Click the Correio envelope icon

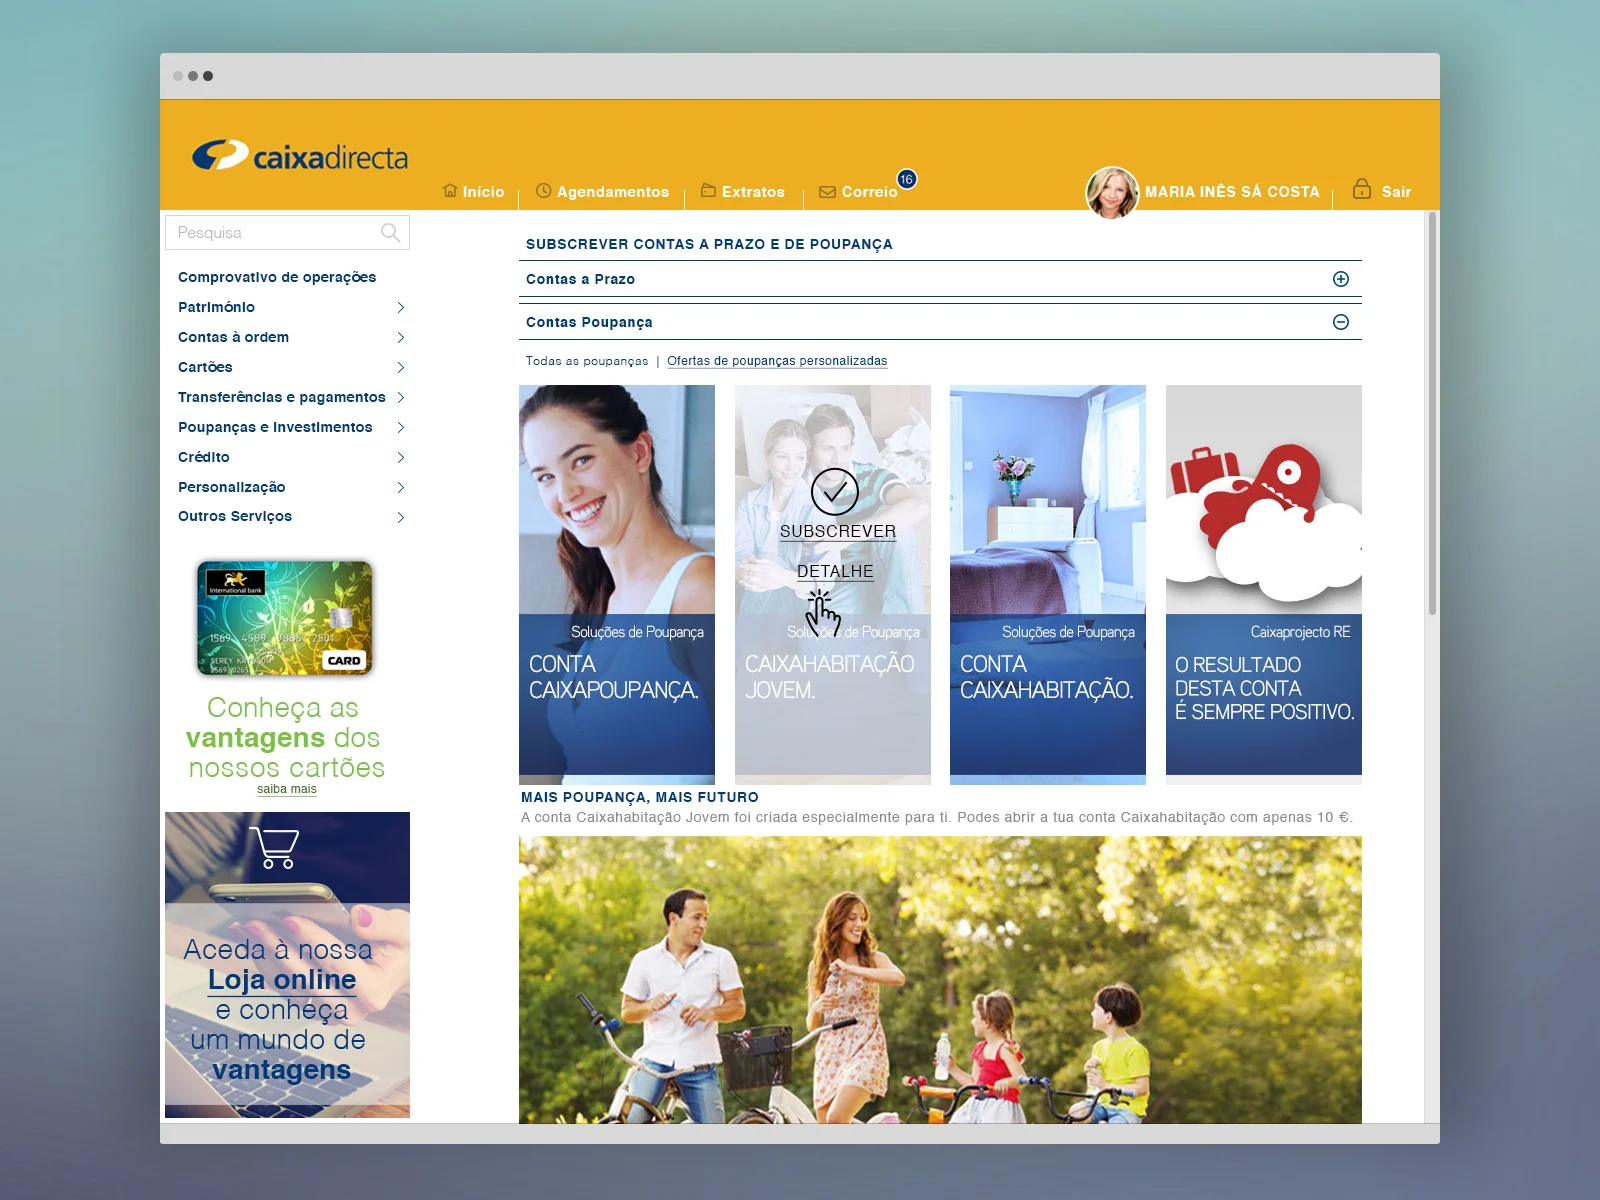click(827, 192)
